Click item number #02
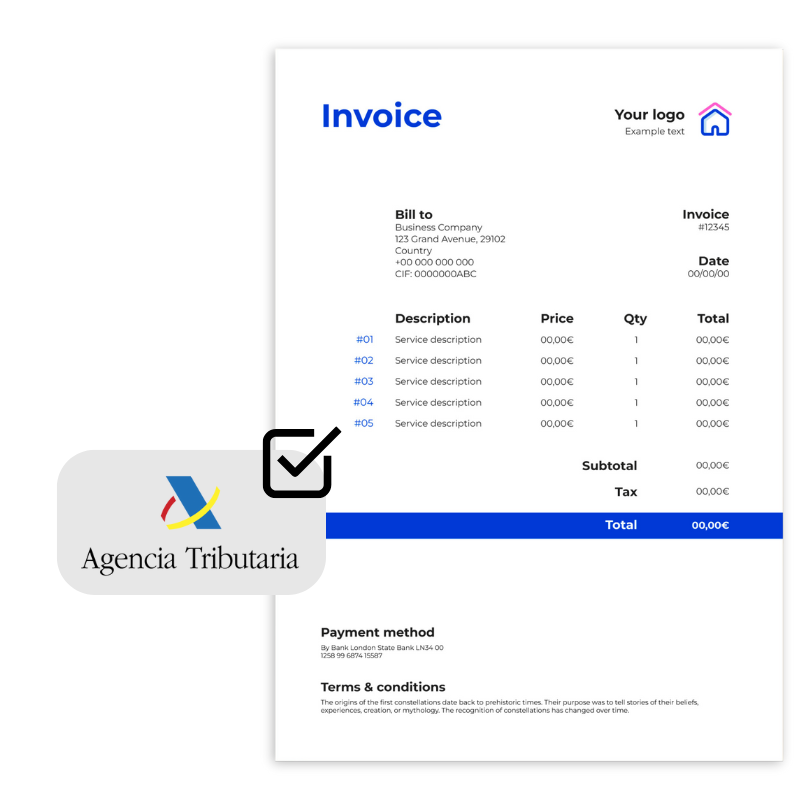The height and width of the screenshot is (800, 800). [364, 361]
